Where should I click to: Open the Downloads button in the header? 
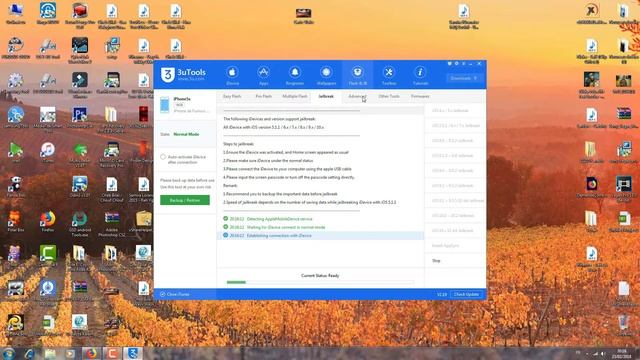point(464,78)
